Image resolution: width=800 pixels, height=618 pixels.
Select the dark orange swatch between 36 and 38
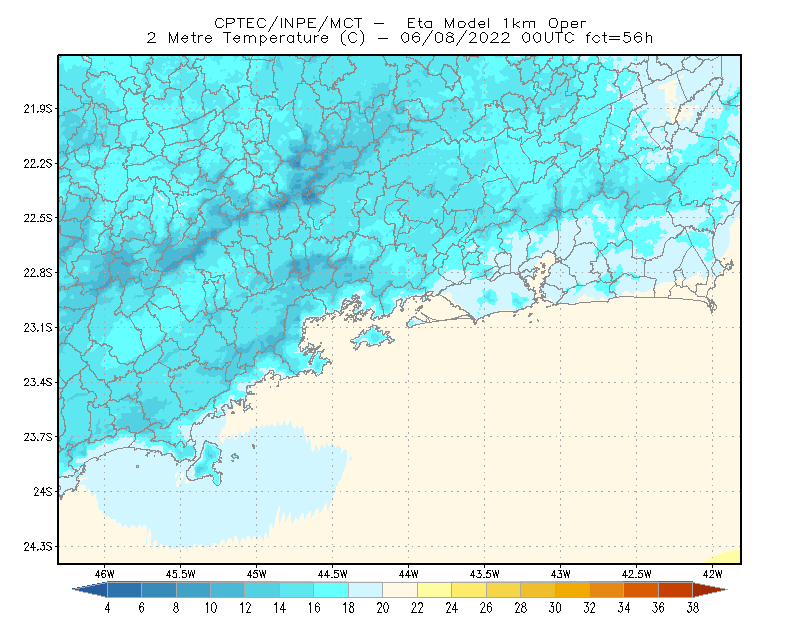pyautogui.click(x=676, y=589)
